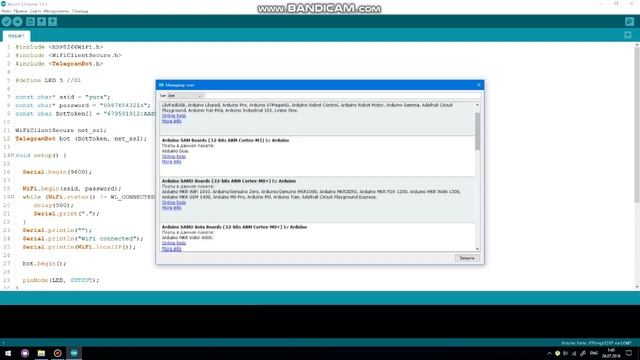Open the Windows Start menu

8,353
